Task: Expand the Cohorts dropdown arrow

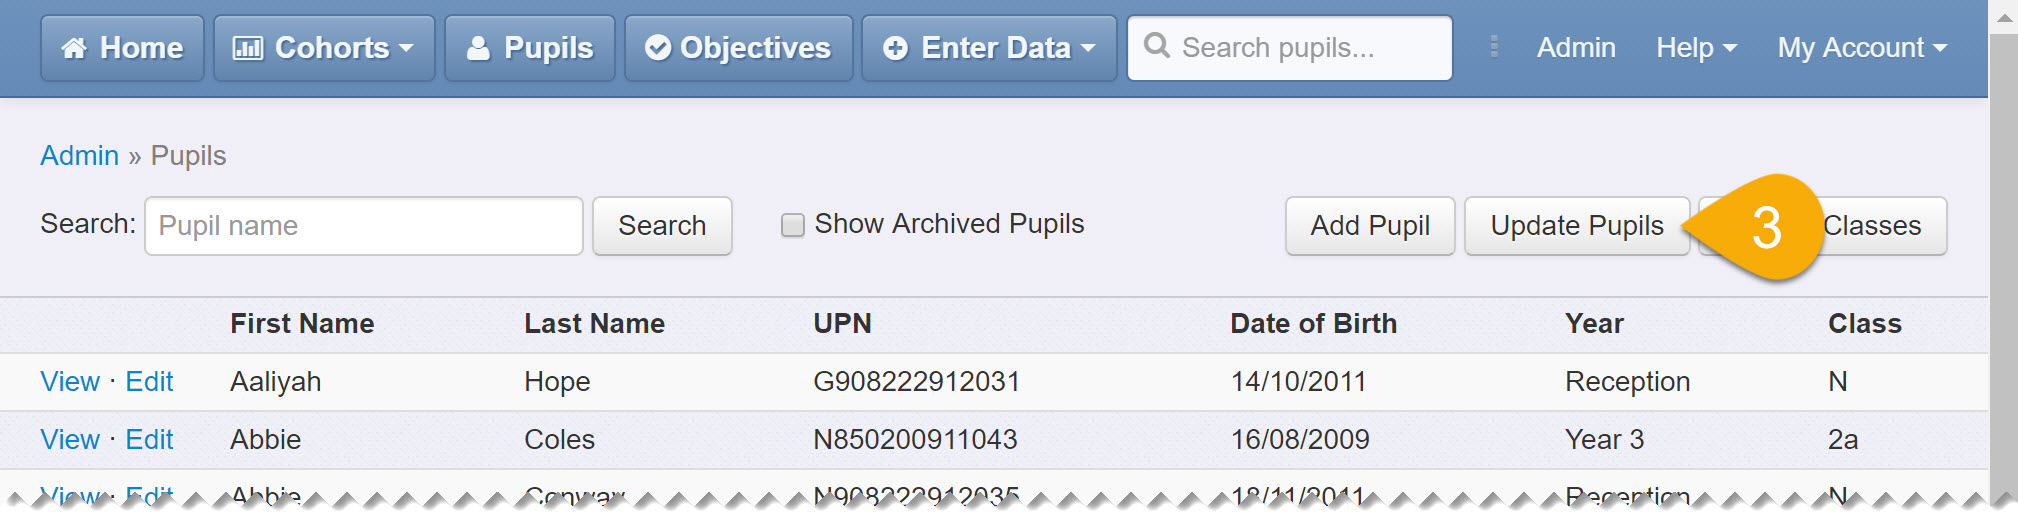Action: pyautogui.click(x=406, y=48)
